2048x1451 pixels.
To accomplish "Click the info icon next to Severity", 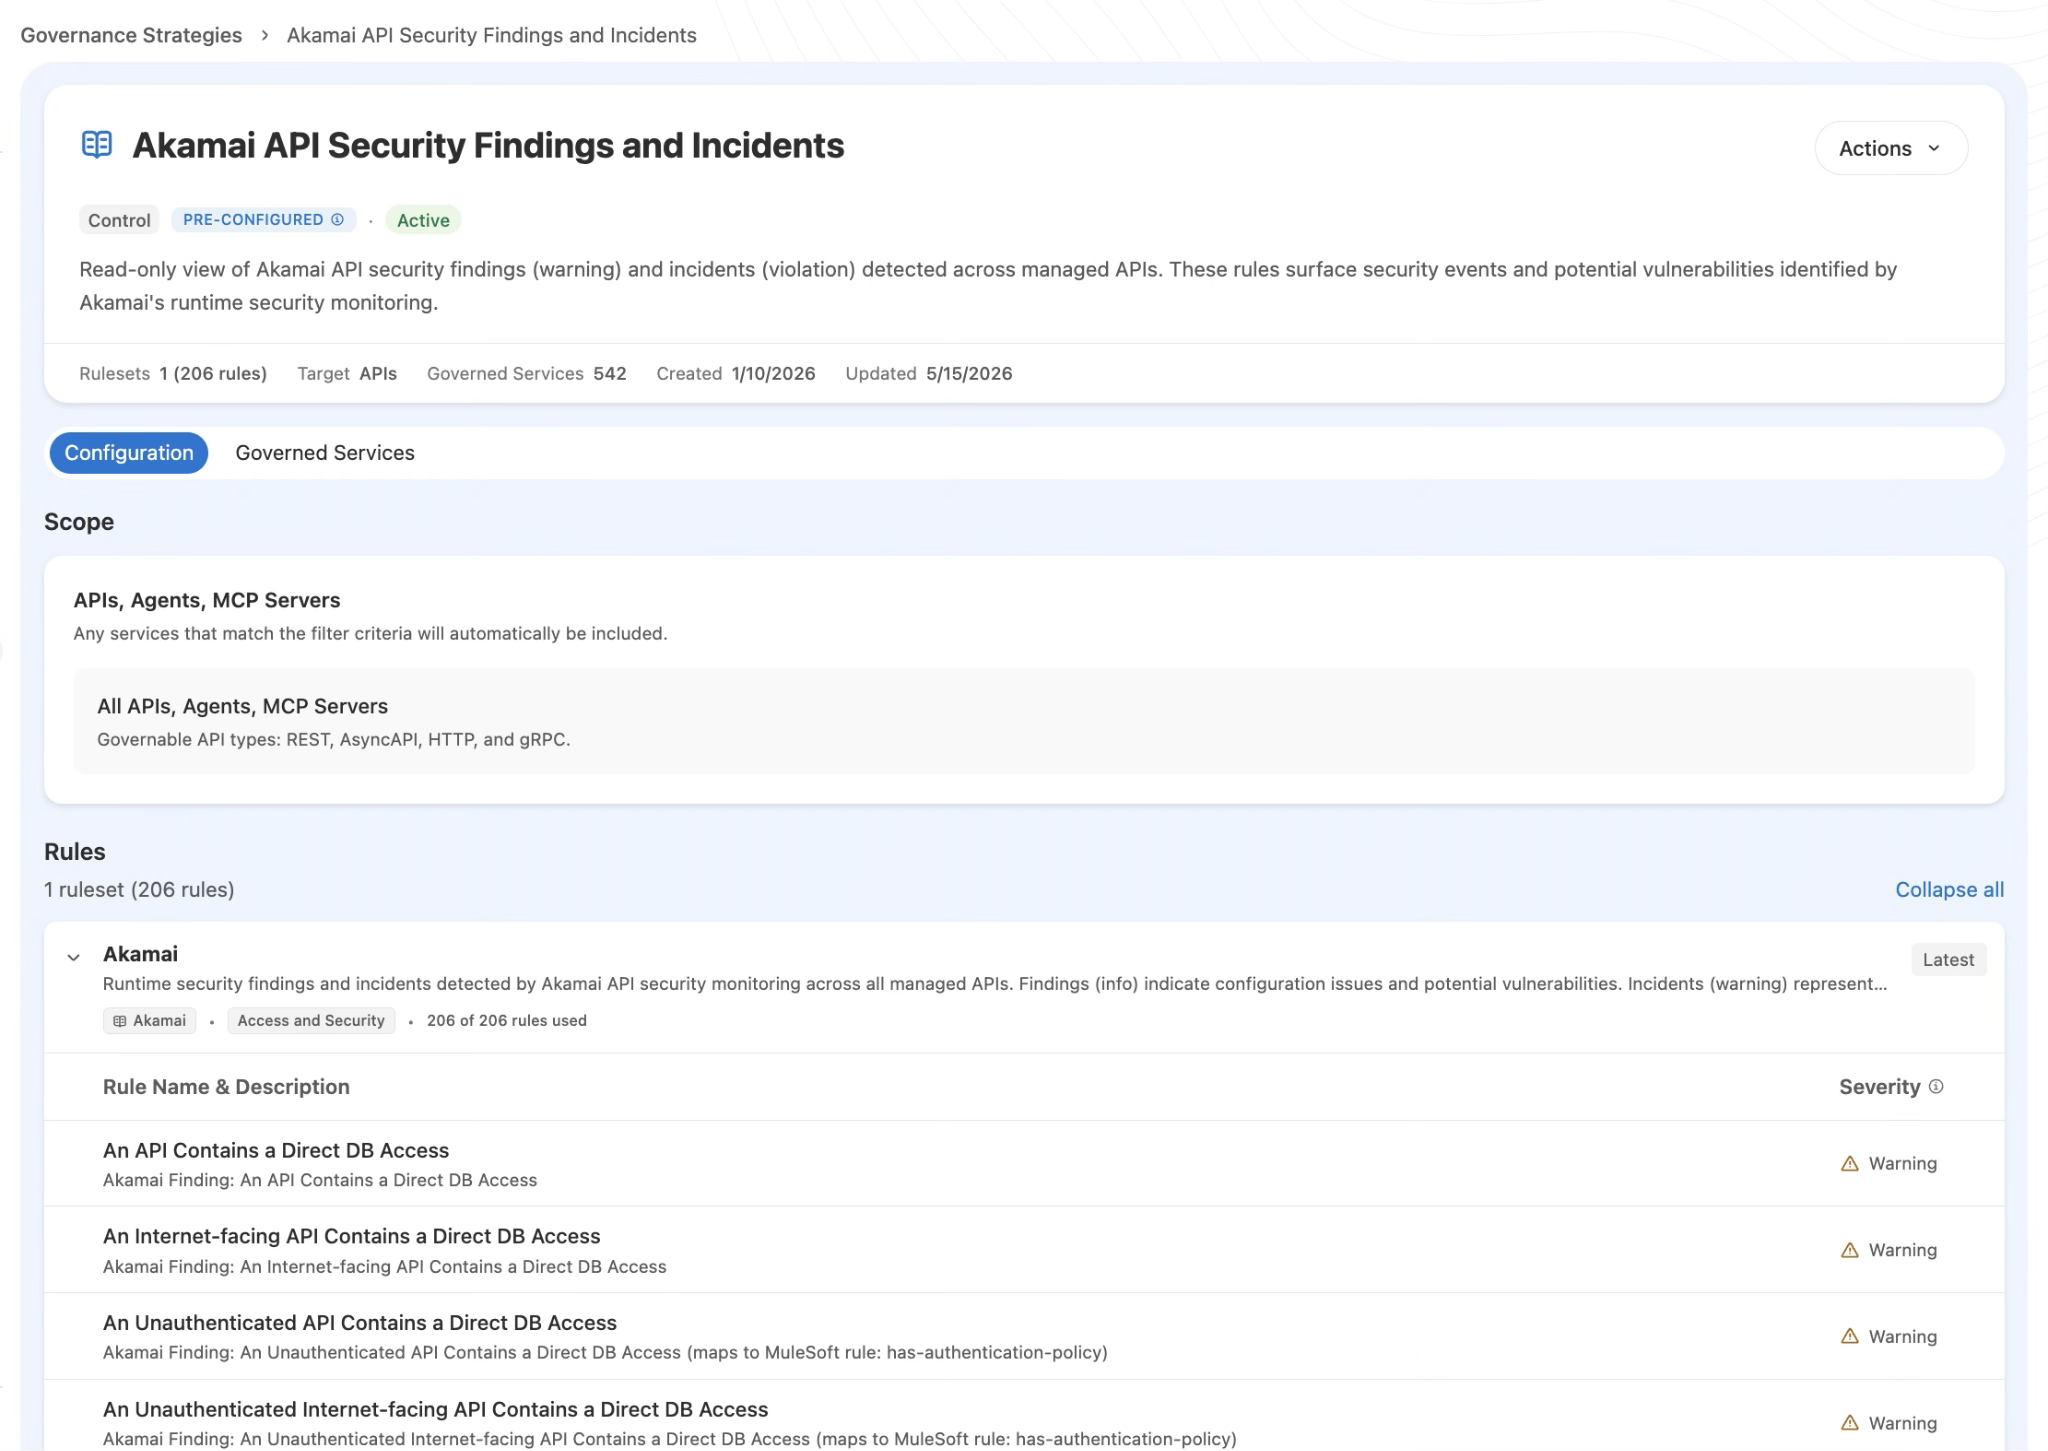I will 1936,1087.
